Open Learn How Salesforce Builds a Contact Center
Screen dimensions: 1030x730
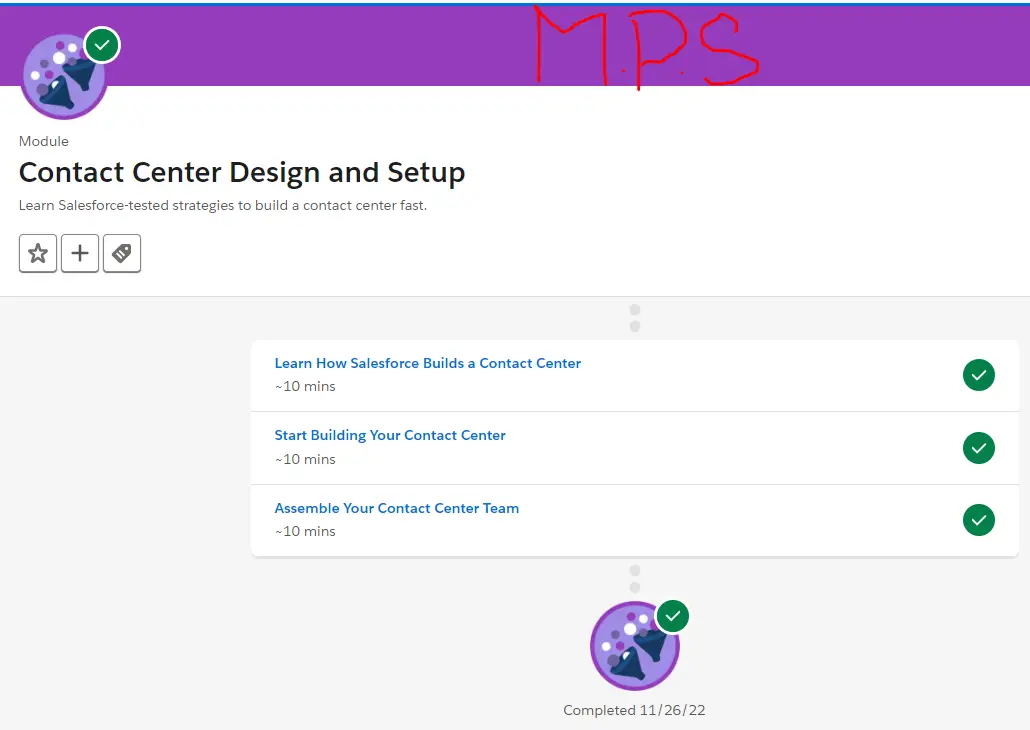(427, 363)
